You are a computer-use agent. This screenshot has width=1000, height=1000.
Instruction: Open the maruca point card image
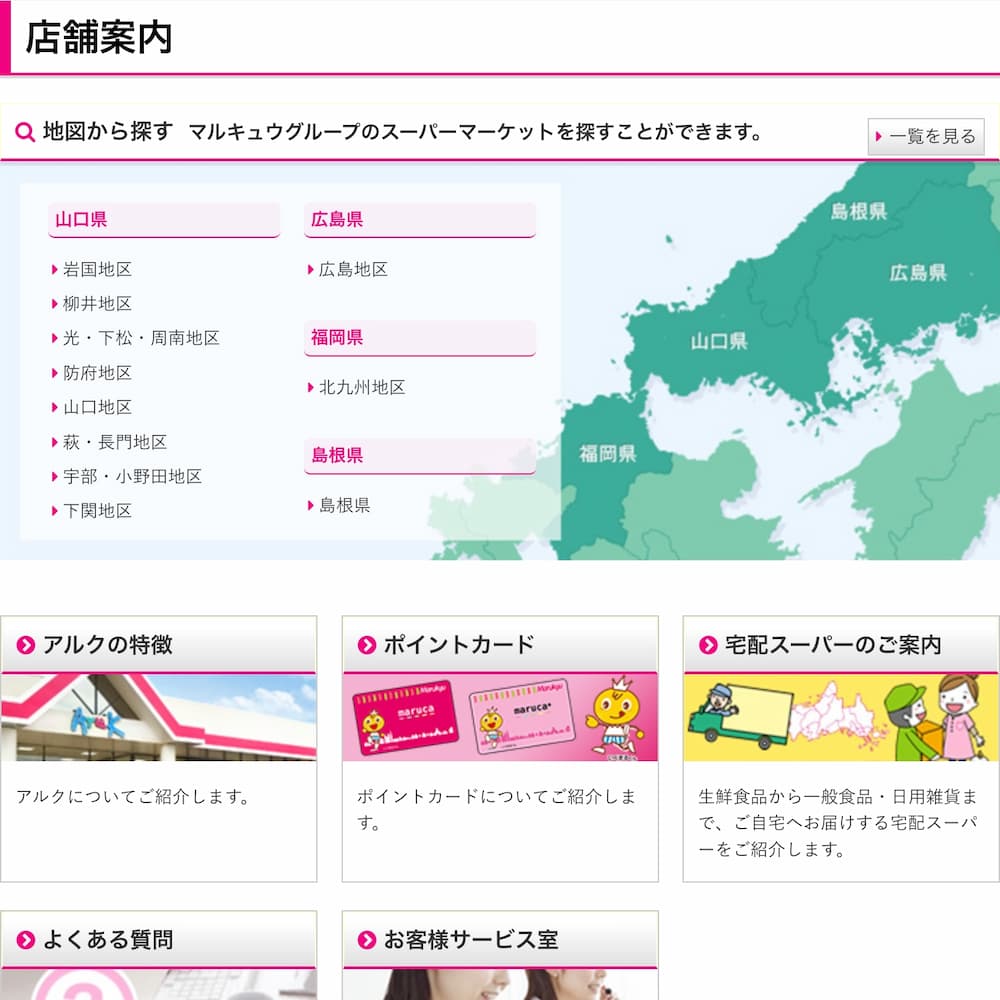click(x=500, y=717)
